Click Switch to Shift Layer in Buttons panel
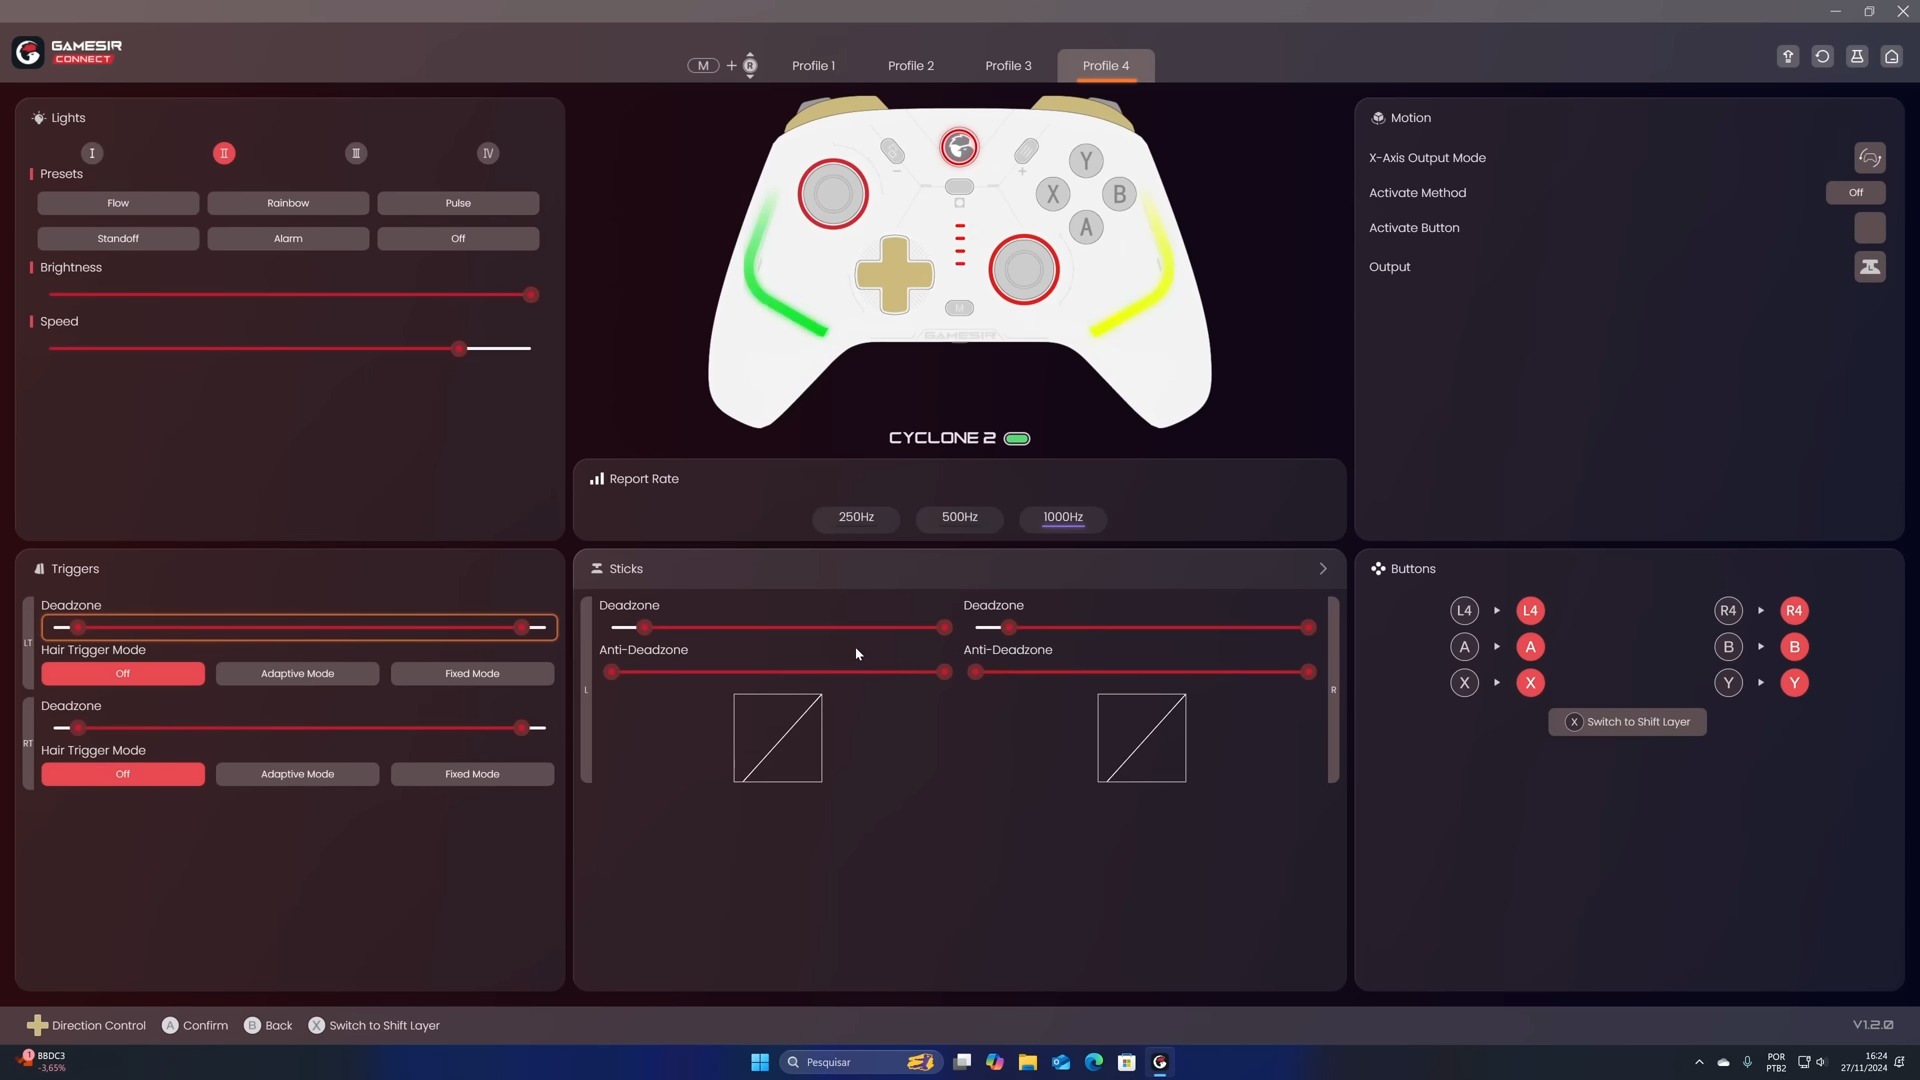Viewport: 1920px width, 1080px height. 1627,722
